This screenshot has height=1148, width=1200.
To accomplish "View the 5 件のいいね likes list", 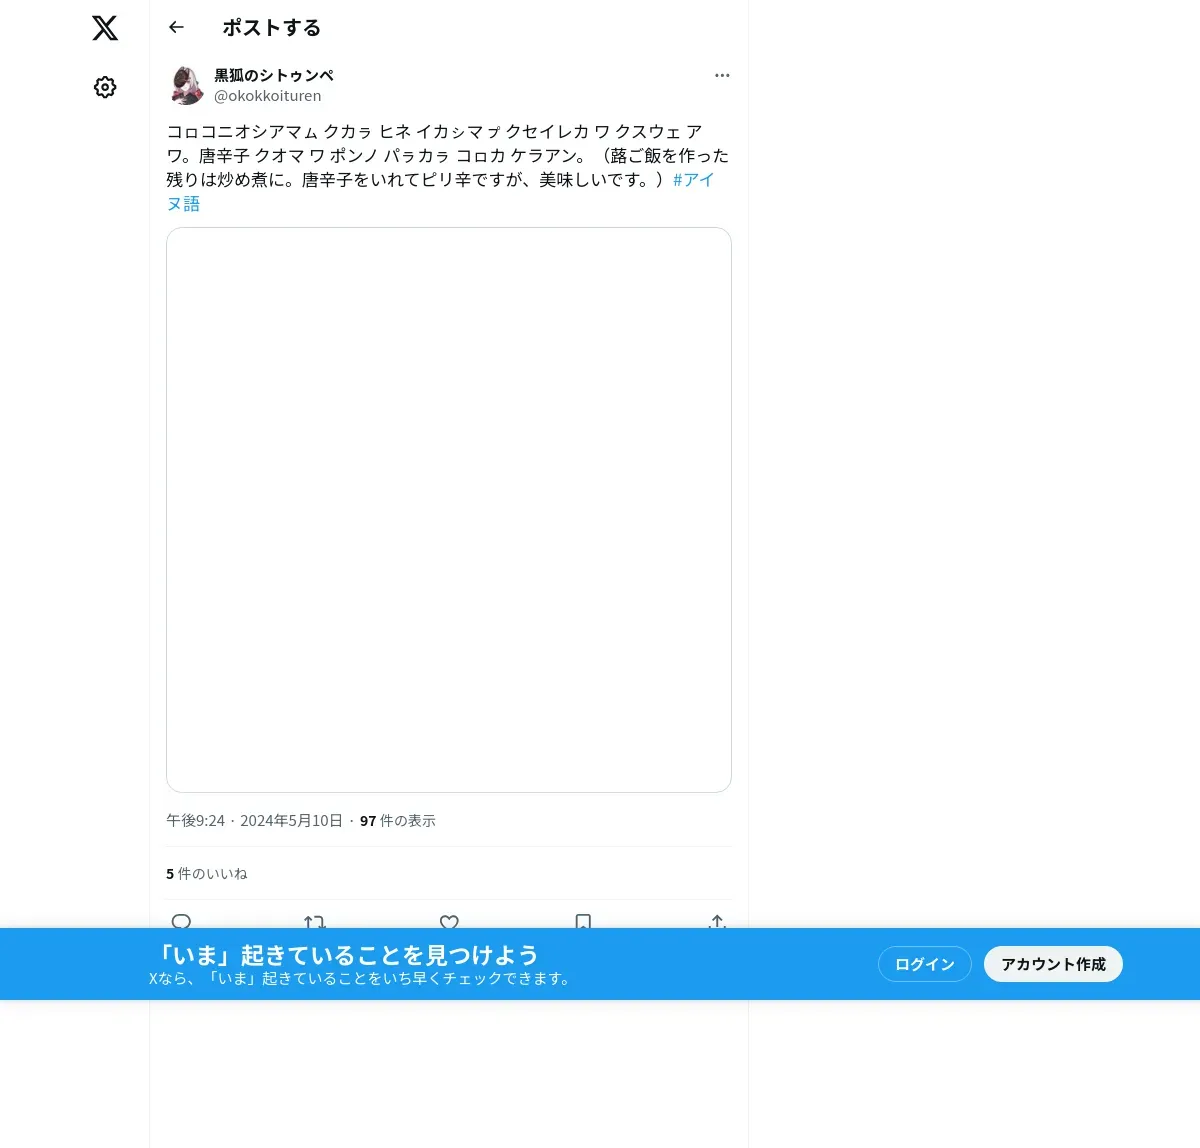I will [207, 874].
